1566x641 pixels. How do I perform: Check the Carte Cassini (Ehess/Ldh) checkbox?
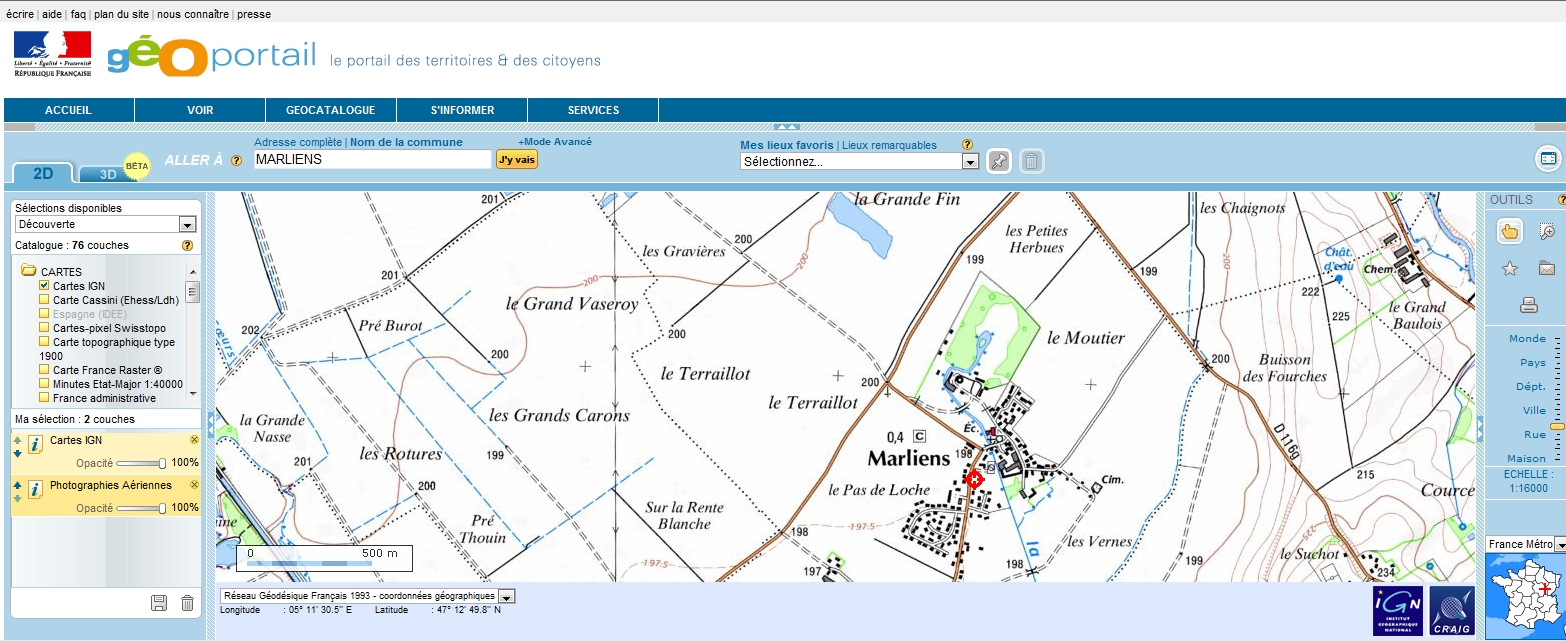tap(44, 300)
